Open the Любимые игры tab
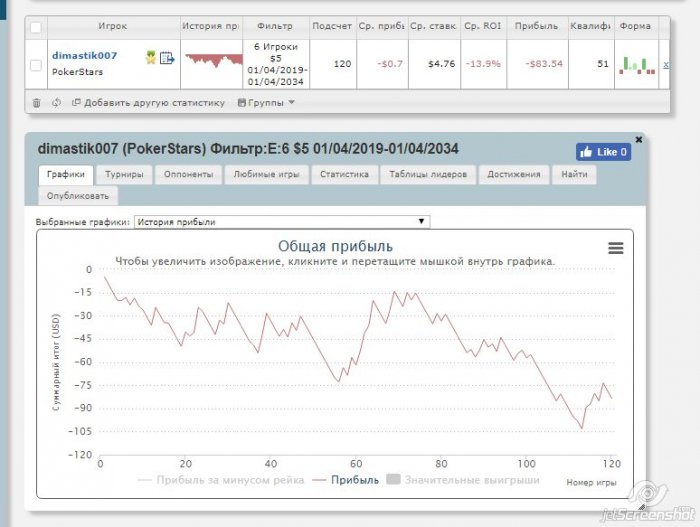The height and width of the screenshot is (527, 700). pyautogui.click(x=267, y=174)
